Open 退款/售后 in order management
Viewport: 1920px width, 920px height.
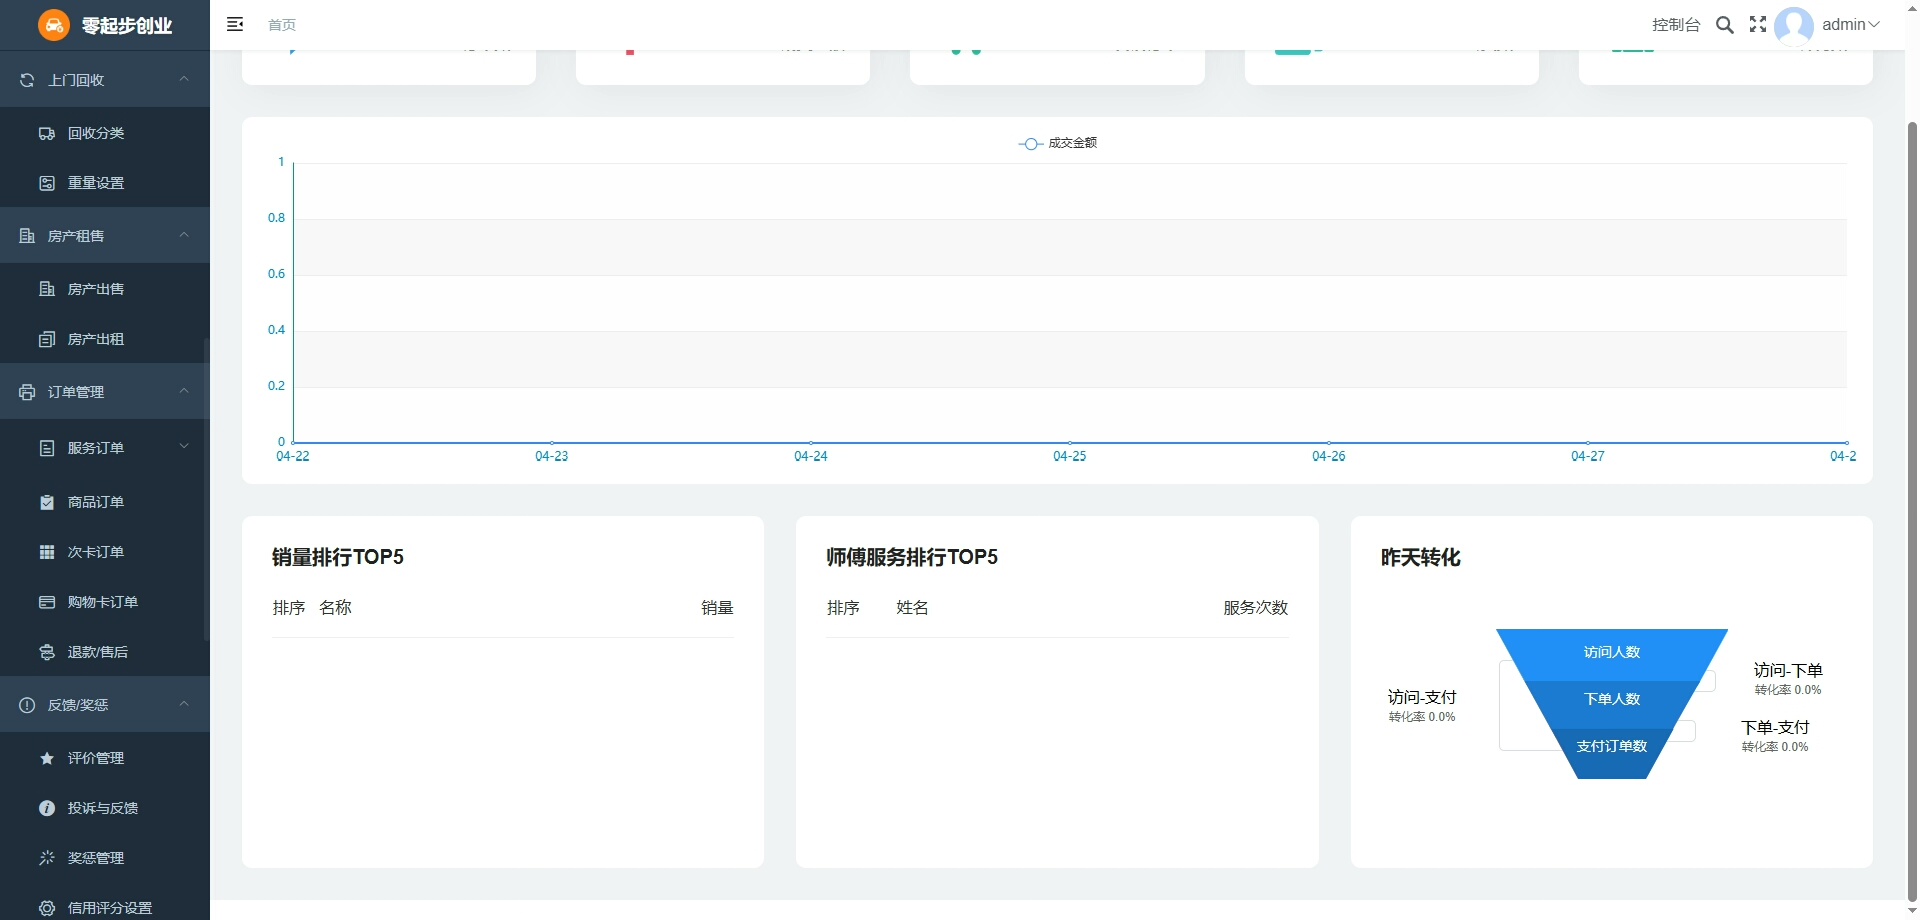pyautogui.click(x=97, y=652)
